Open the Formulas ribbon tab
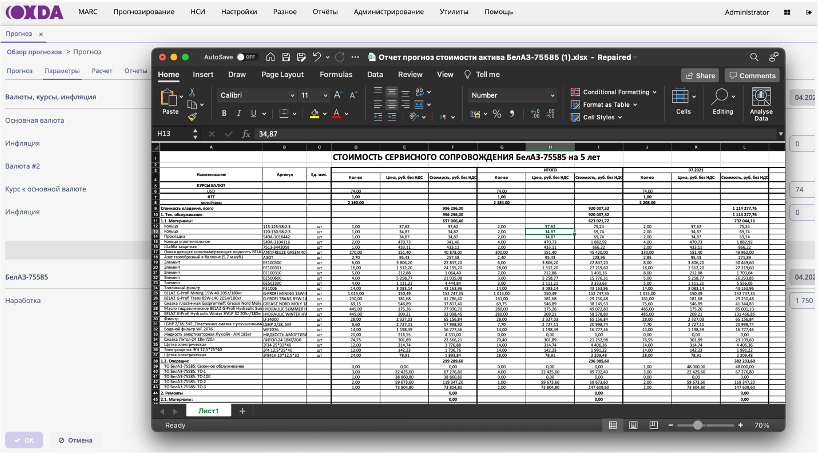Viewport: 818px width, 454px height. [336, 75]
